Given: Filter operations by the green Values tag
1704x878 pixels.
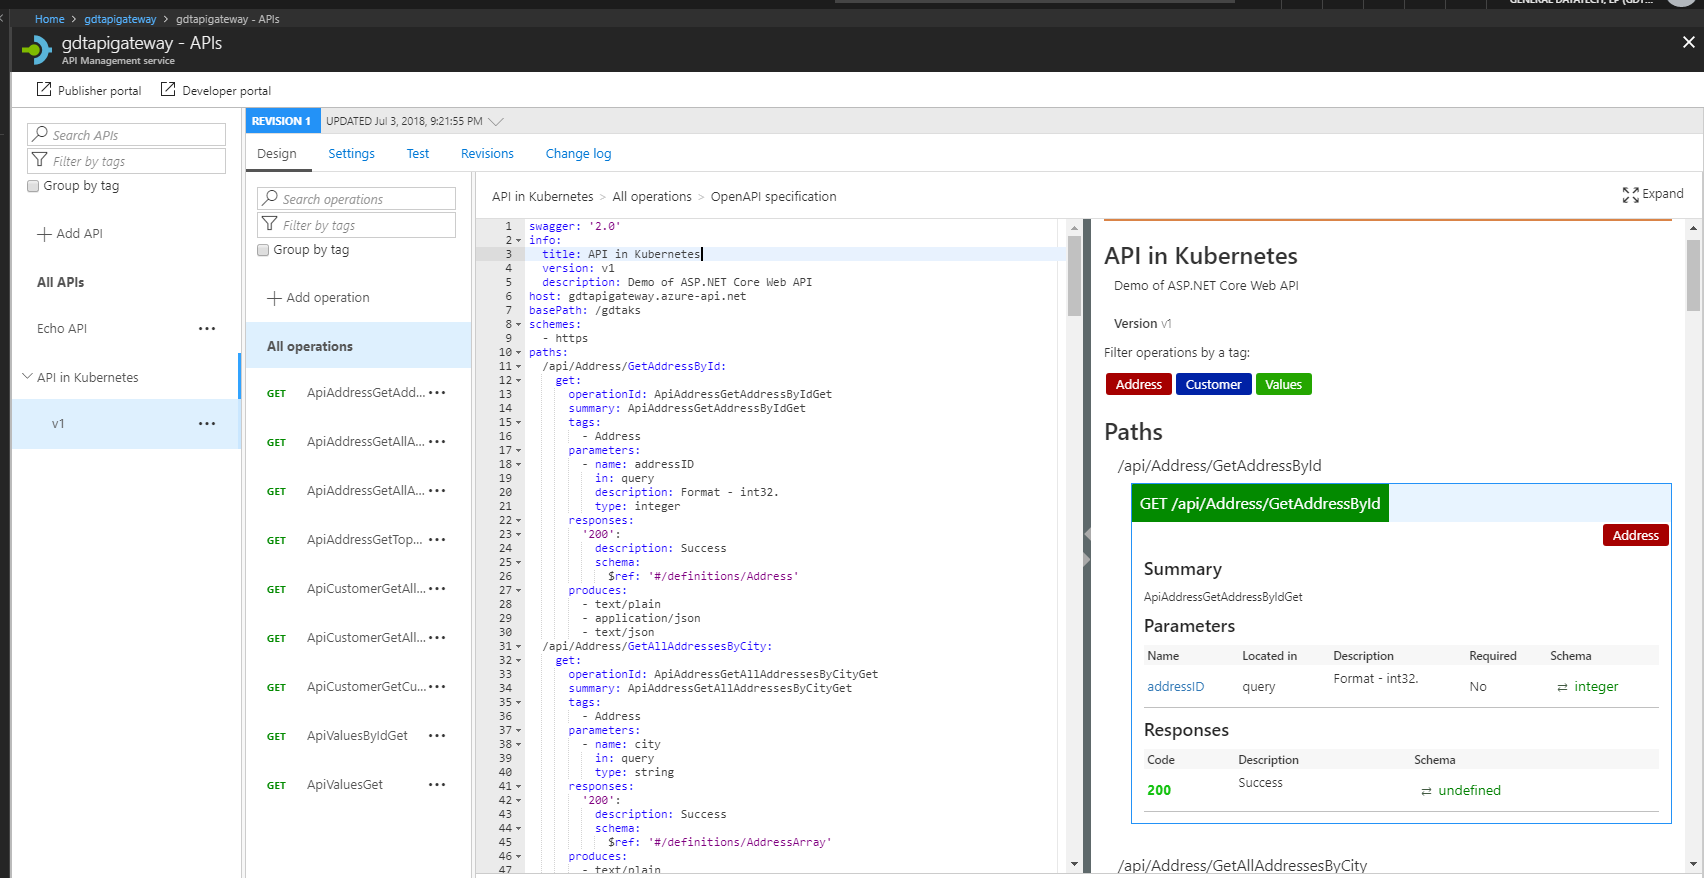Looking at the screenshot, I should pyautogui.click(x=1283, y=384).
